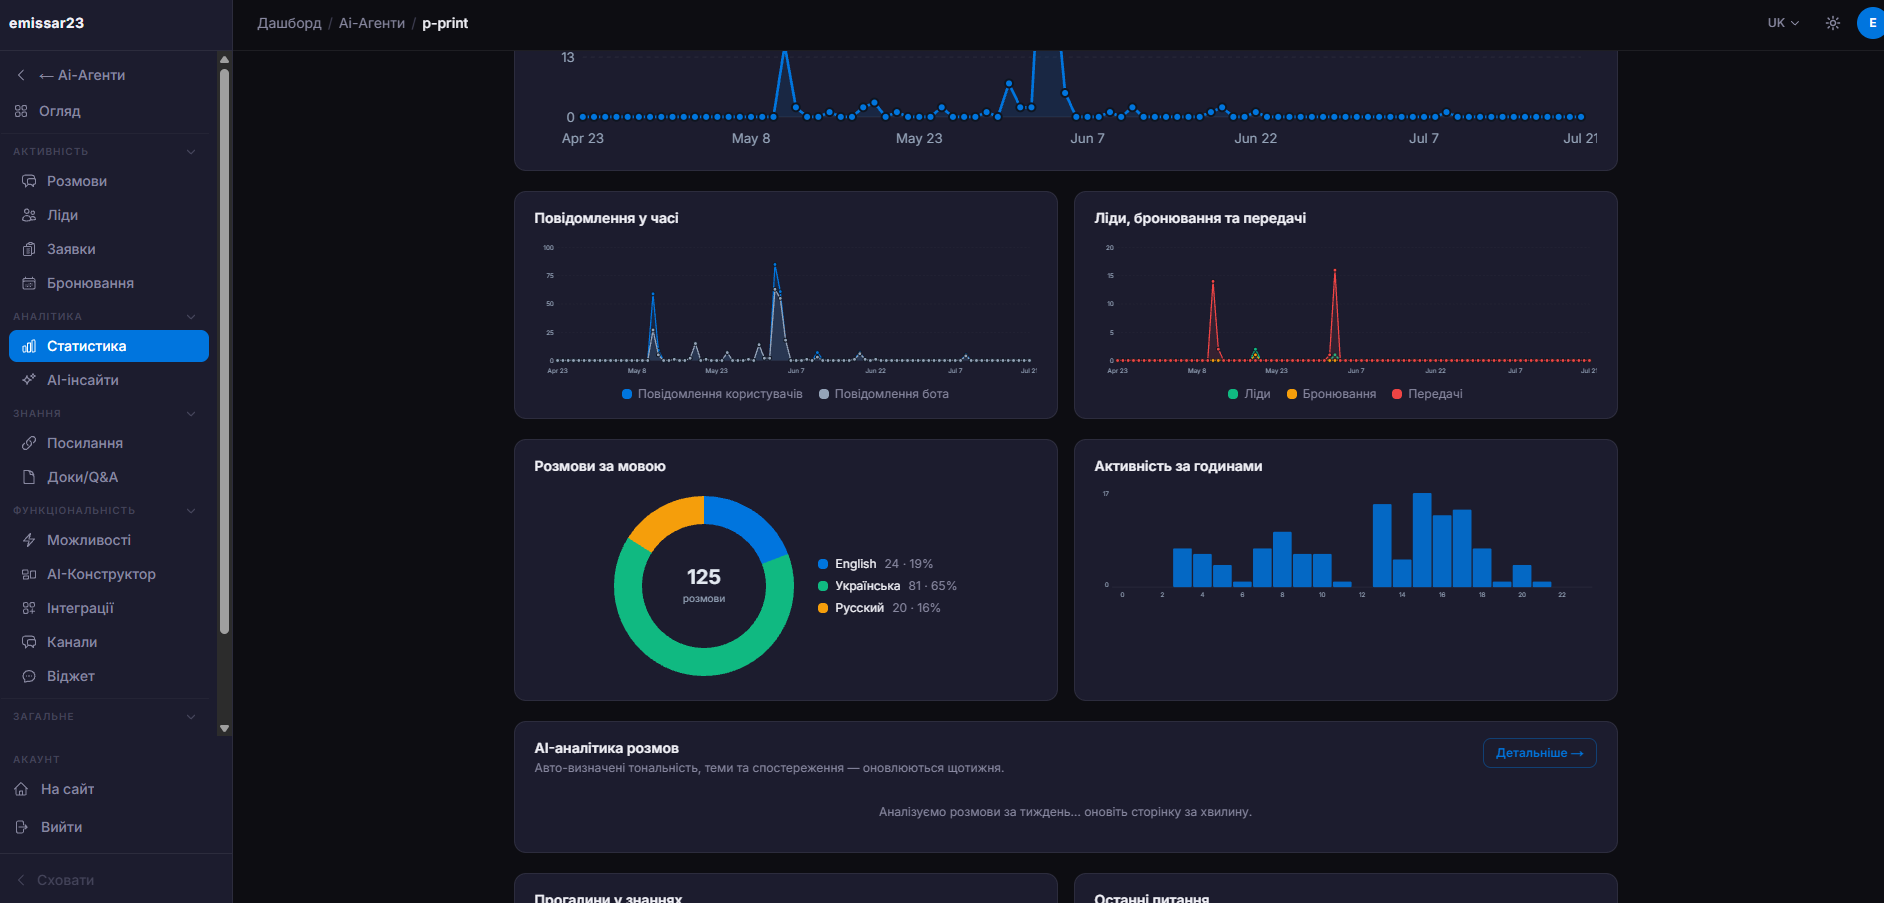This screenshot has height=903, width=1884.
Task: Toggle the Передачі legend series
Action: [x=1427, y=394]
